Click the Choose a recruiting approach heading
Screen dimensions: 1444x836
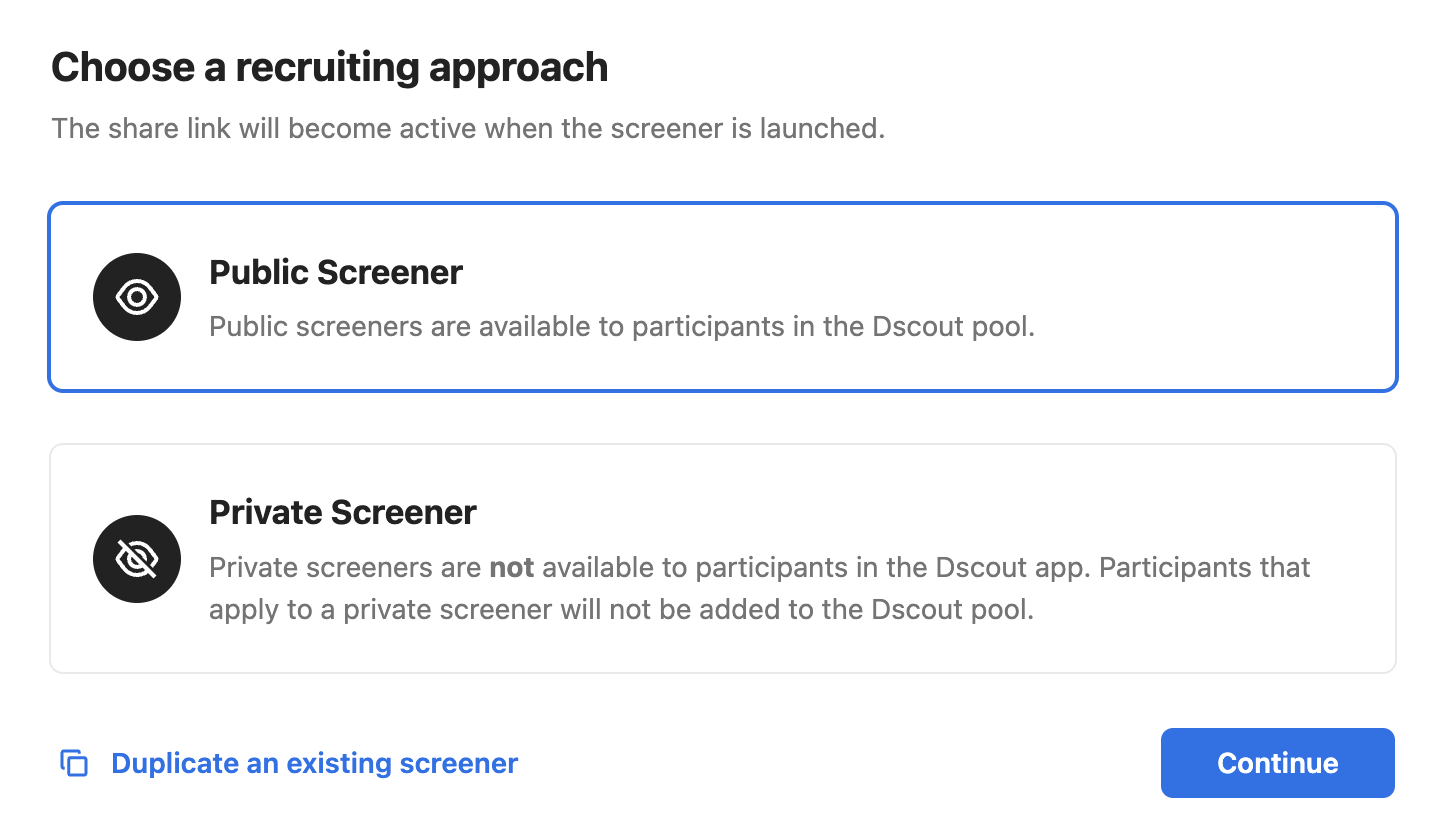(x=330, y=67)
